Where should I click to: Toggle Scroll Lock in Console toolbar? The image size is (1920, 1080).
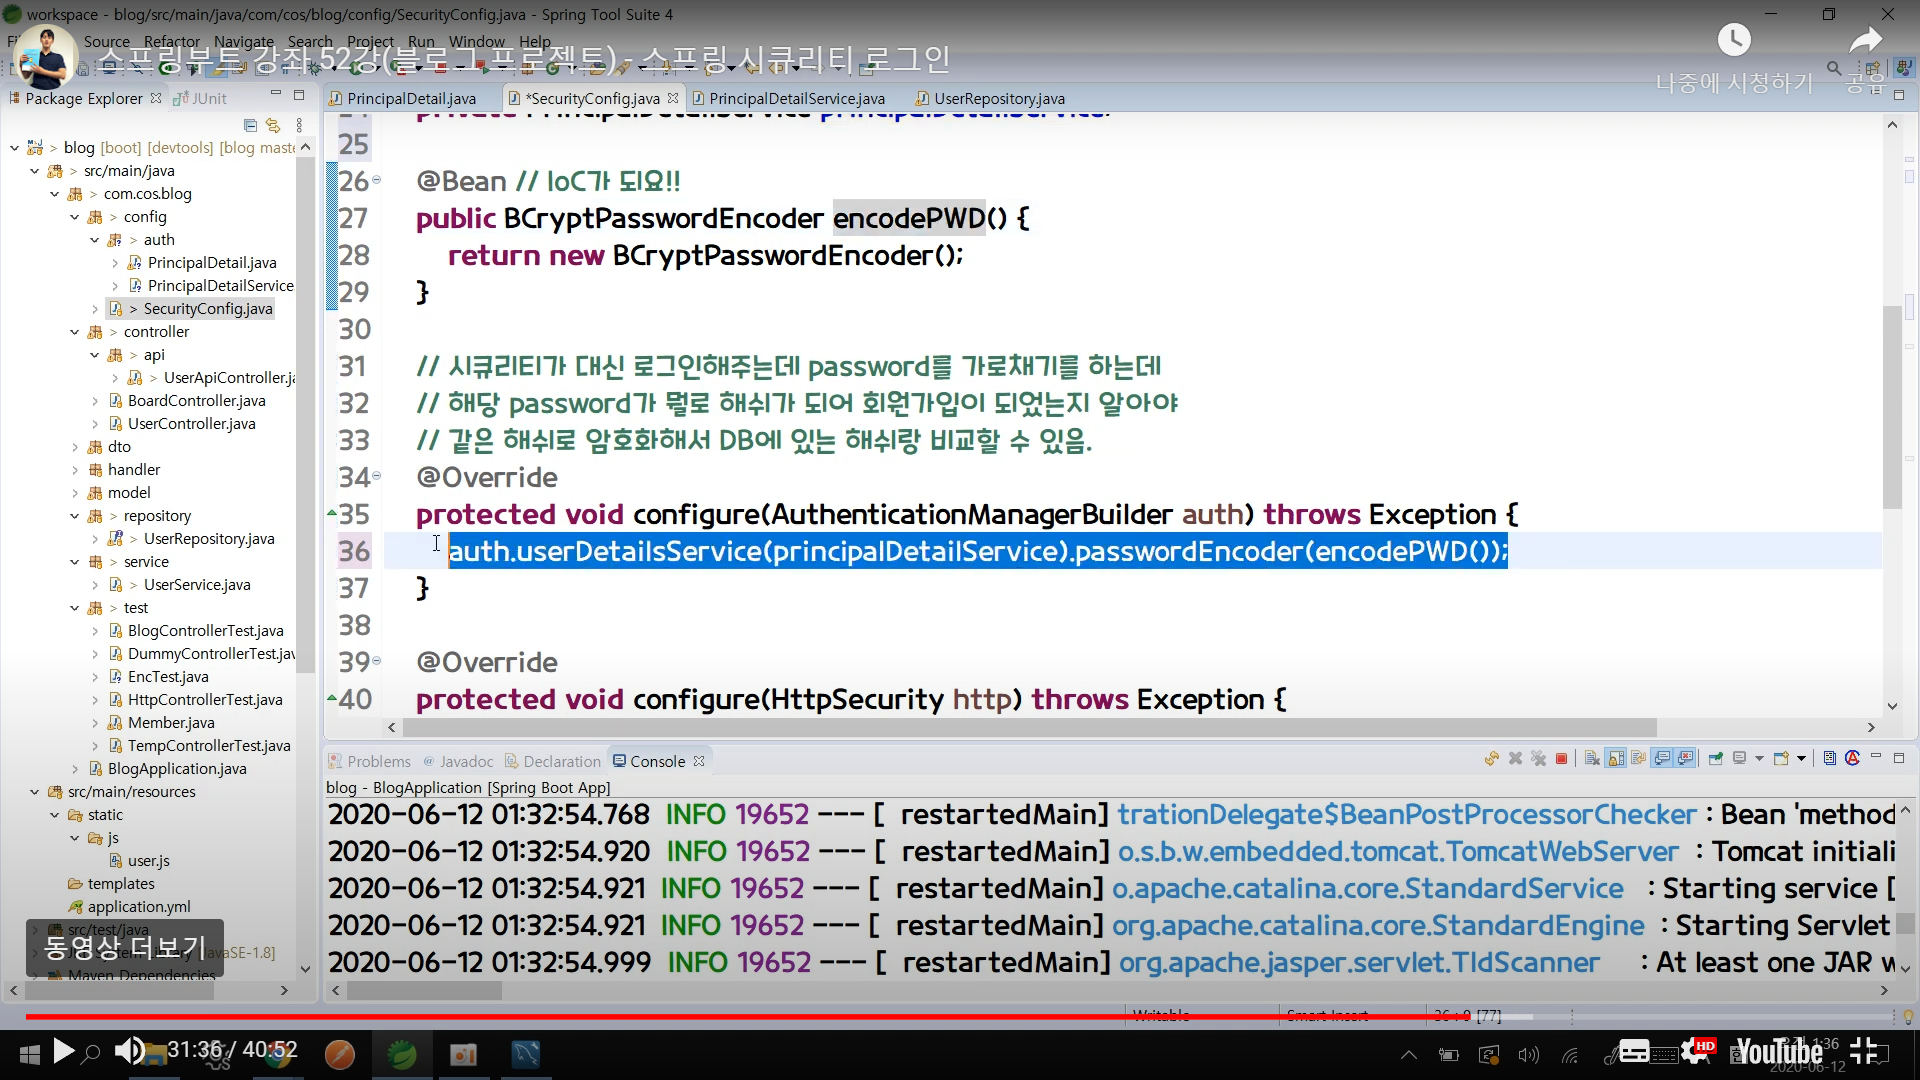point(1615,759)
